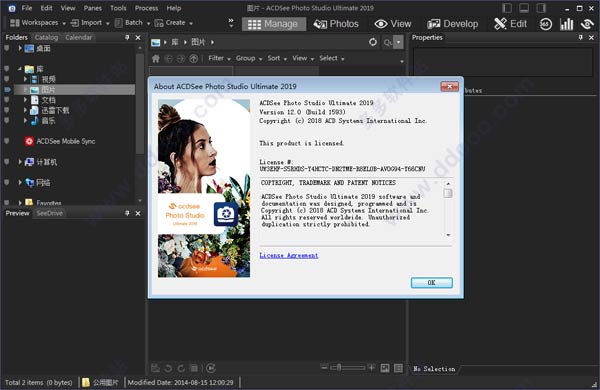The image size is (600, 390).
Task: Toggle easy-select marker beside 视频
Action: click(x=7, y=79)
